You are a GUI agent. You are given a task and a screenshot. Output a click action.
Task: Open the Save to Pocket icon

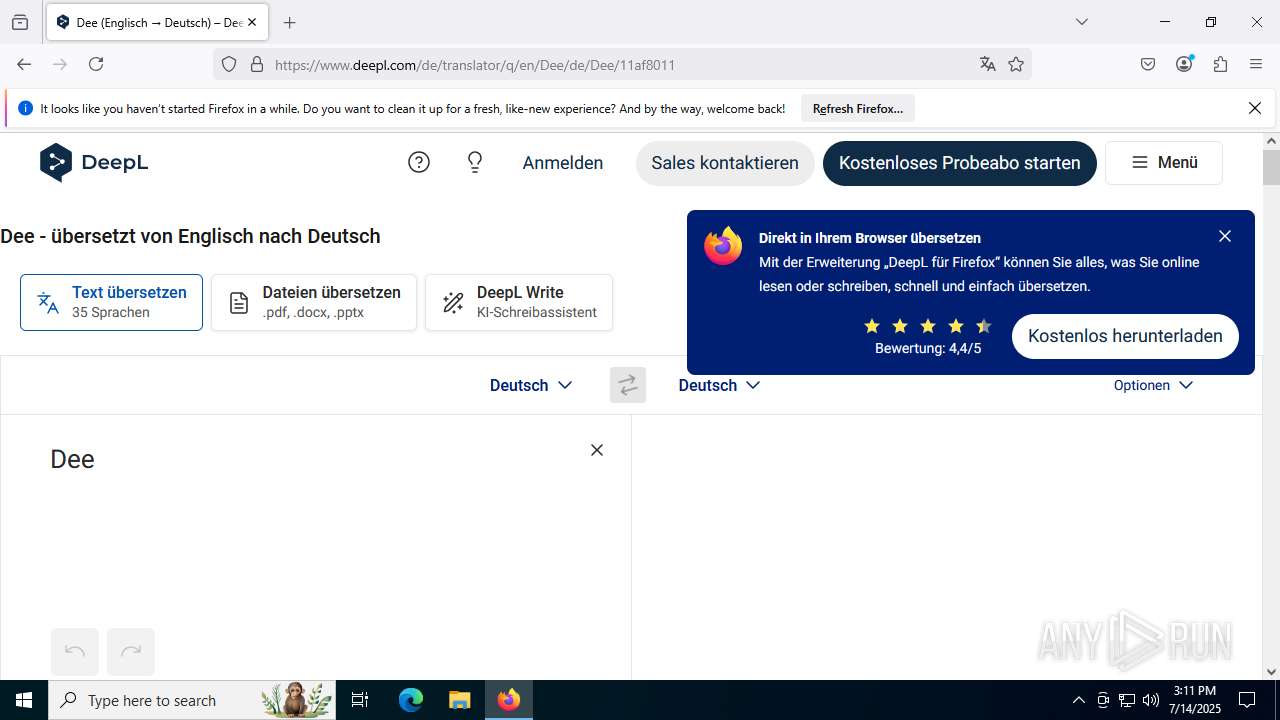[x=1148, y=64]
